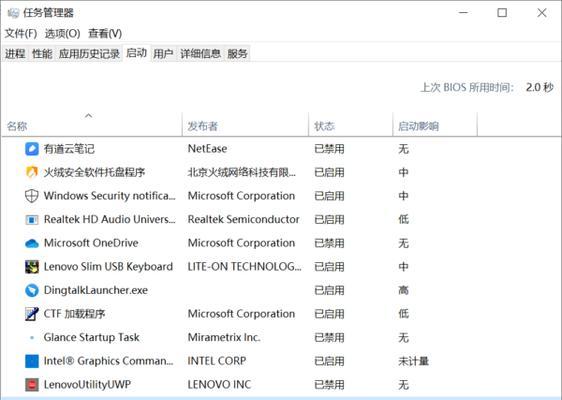Click publisher 北京火绒网络科技有限... cell
Image resolution: width=562 pixels, height=400 pixels.
pos(242,172)
